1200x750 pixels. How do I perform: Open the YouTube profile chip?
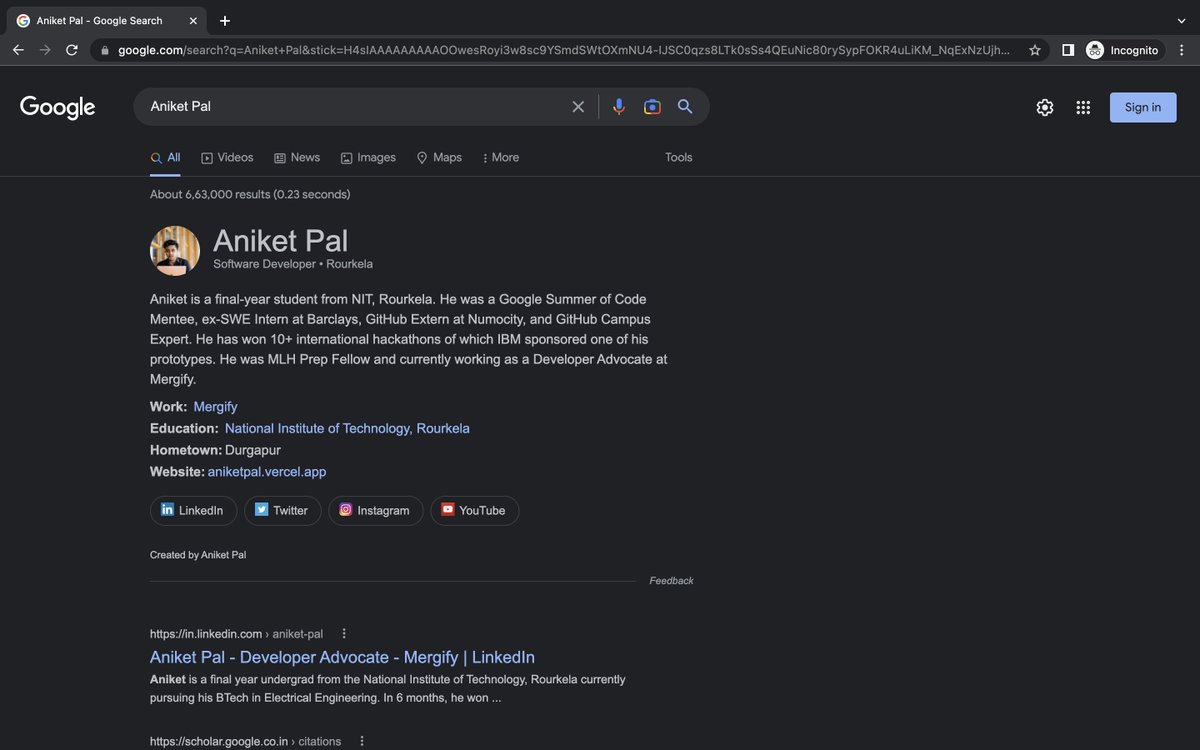474,510
